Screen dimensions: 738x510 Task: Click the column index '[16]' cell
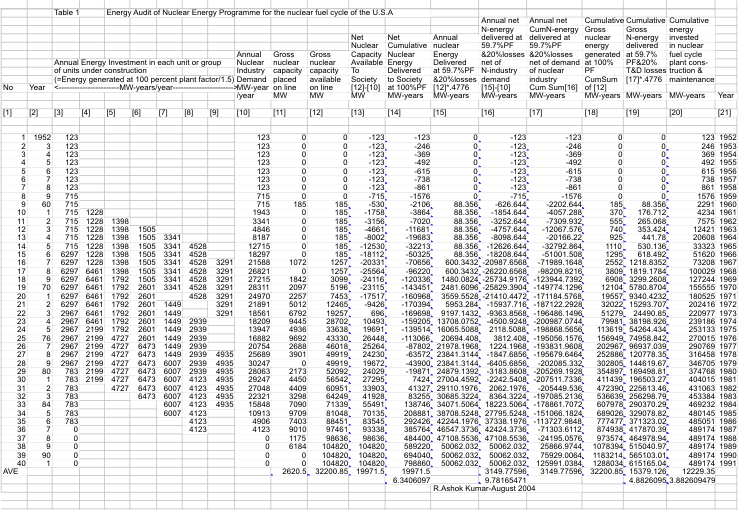pos(488,112)
